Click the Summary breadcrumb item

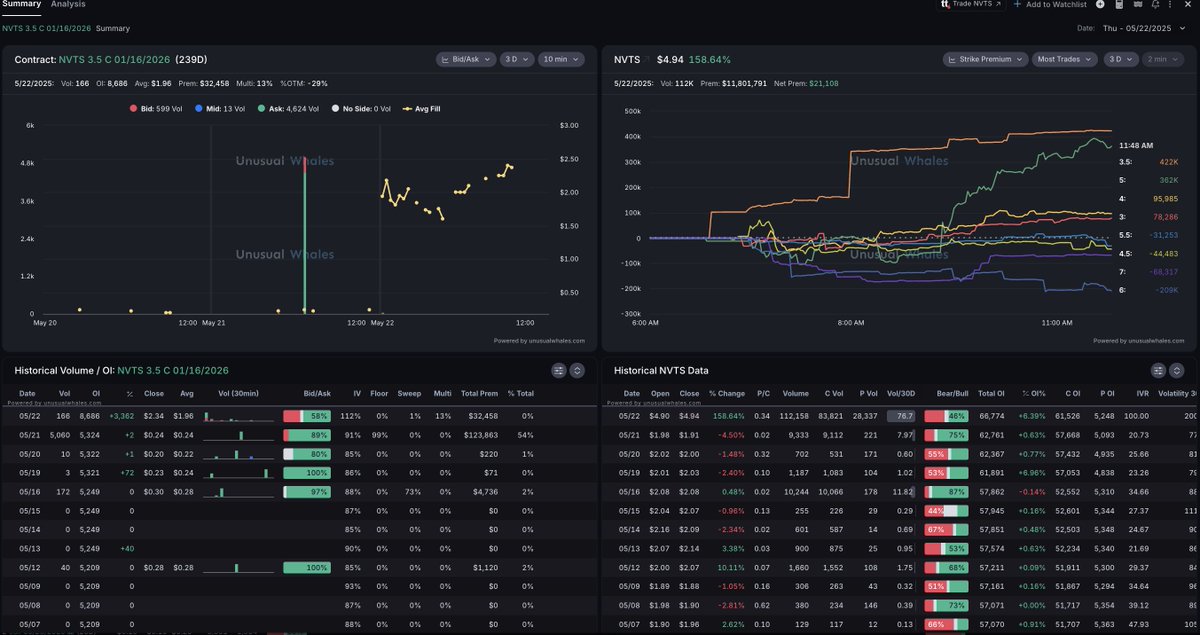coord(113,28)
